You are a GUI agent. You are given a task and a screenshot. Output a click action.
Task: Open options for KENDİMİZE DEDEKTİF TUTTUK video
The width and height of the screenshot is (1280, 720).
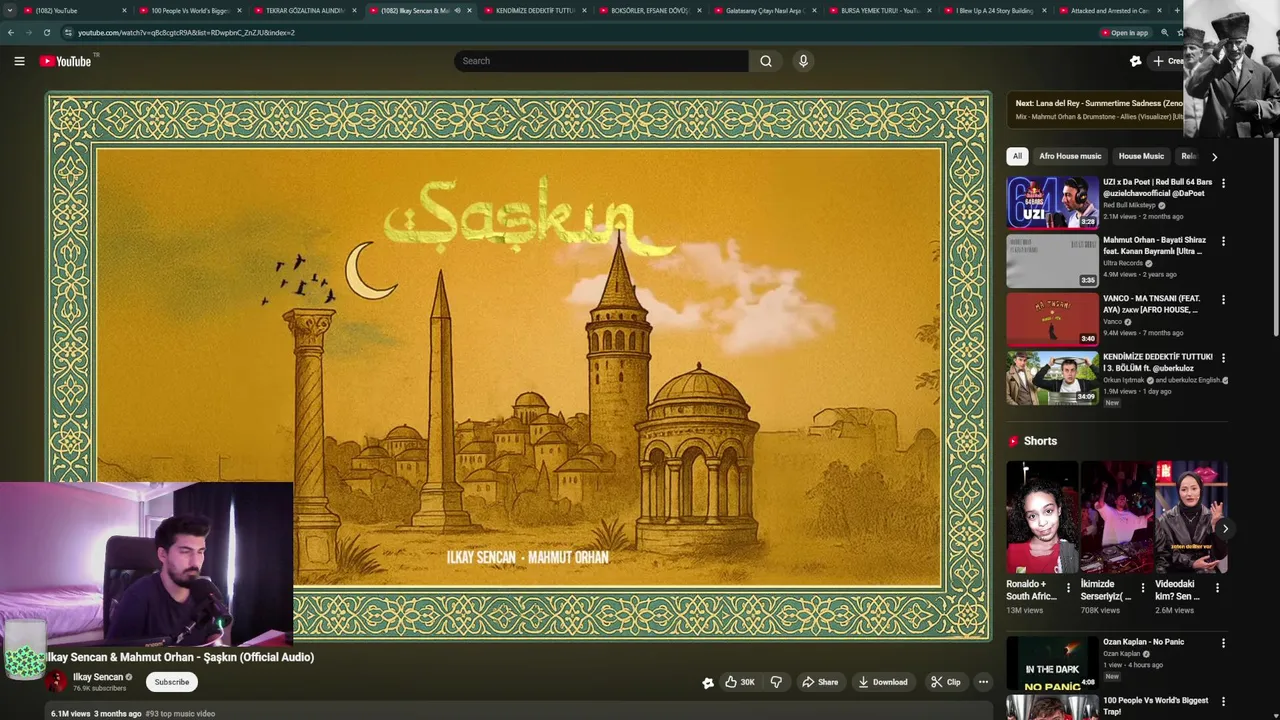coord(1223,358)
